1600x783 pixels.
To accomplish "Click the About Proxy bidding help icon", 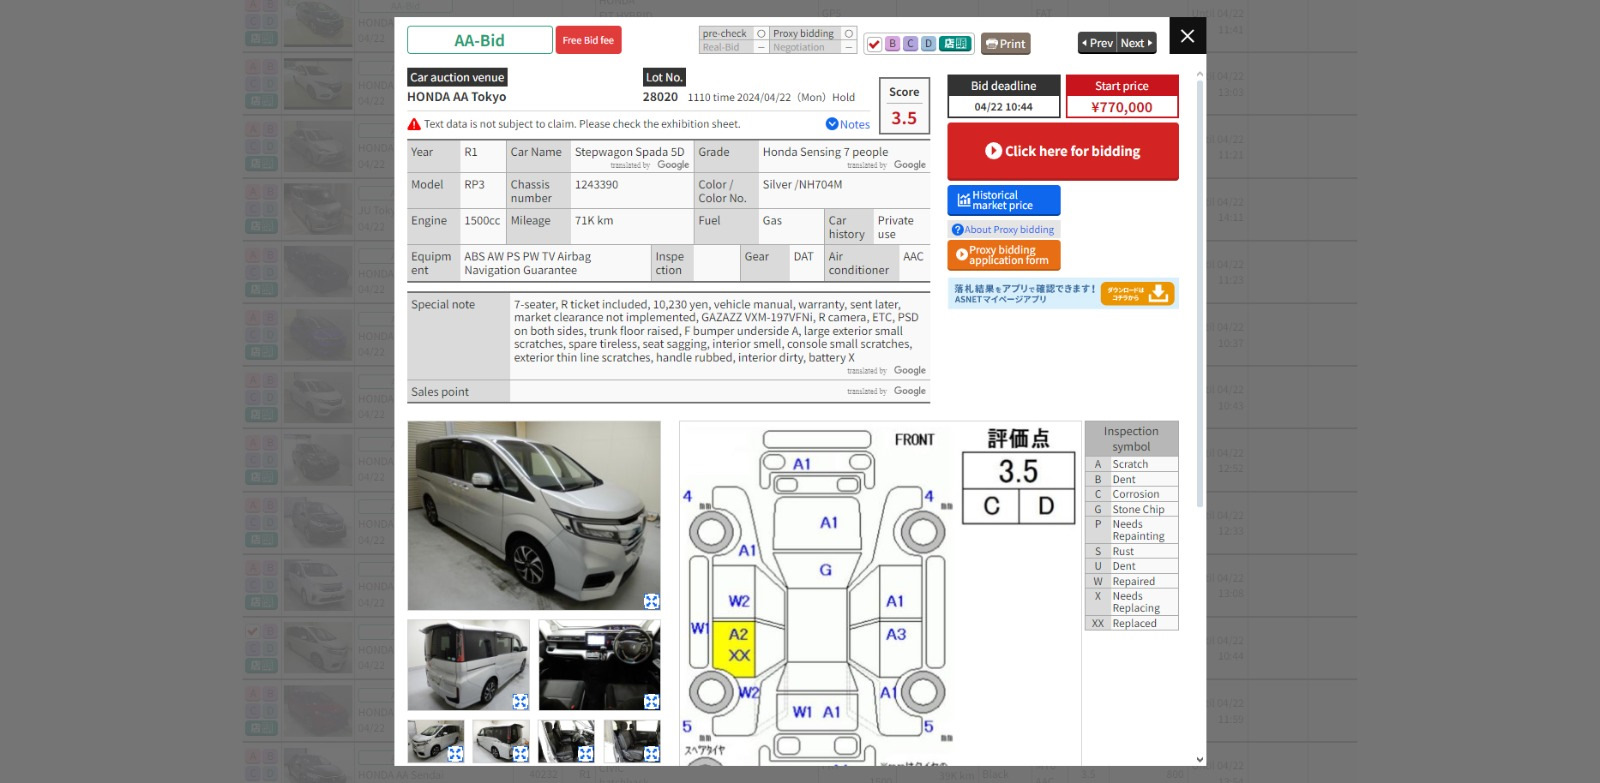I will coord(957,229).
